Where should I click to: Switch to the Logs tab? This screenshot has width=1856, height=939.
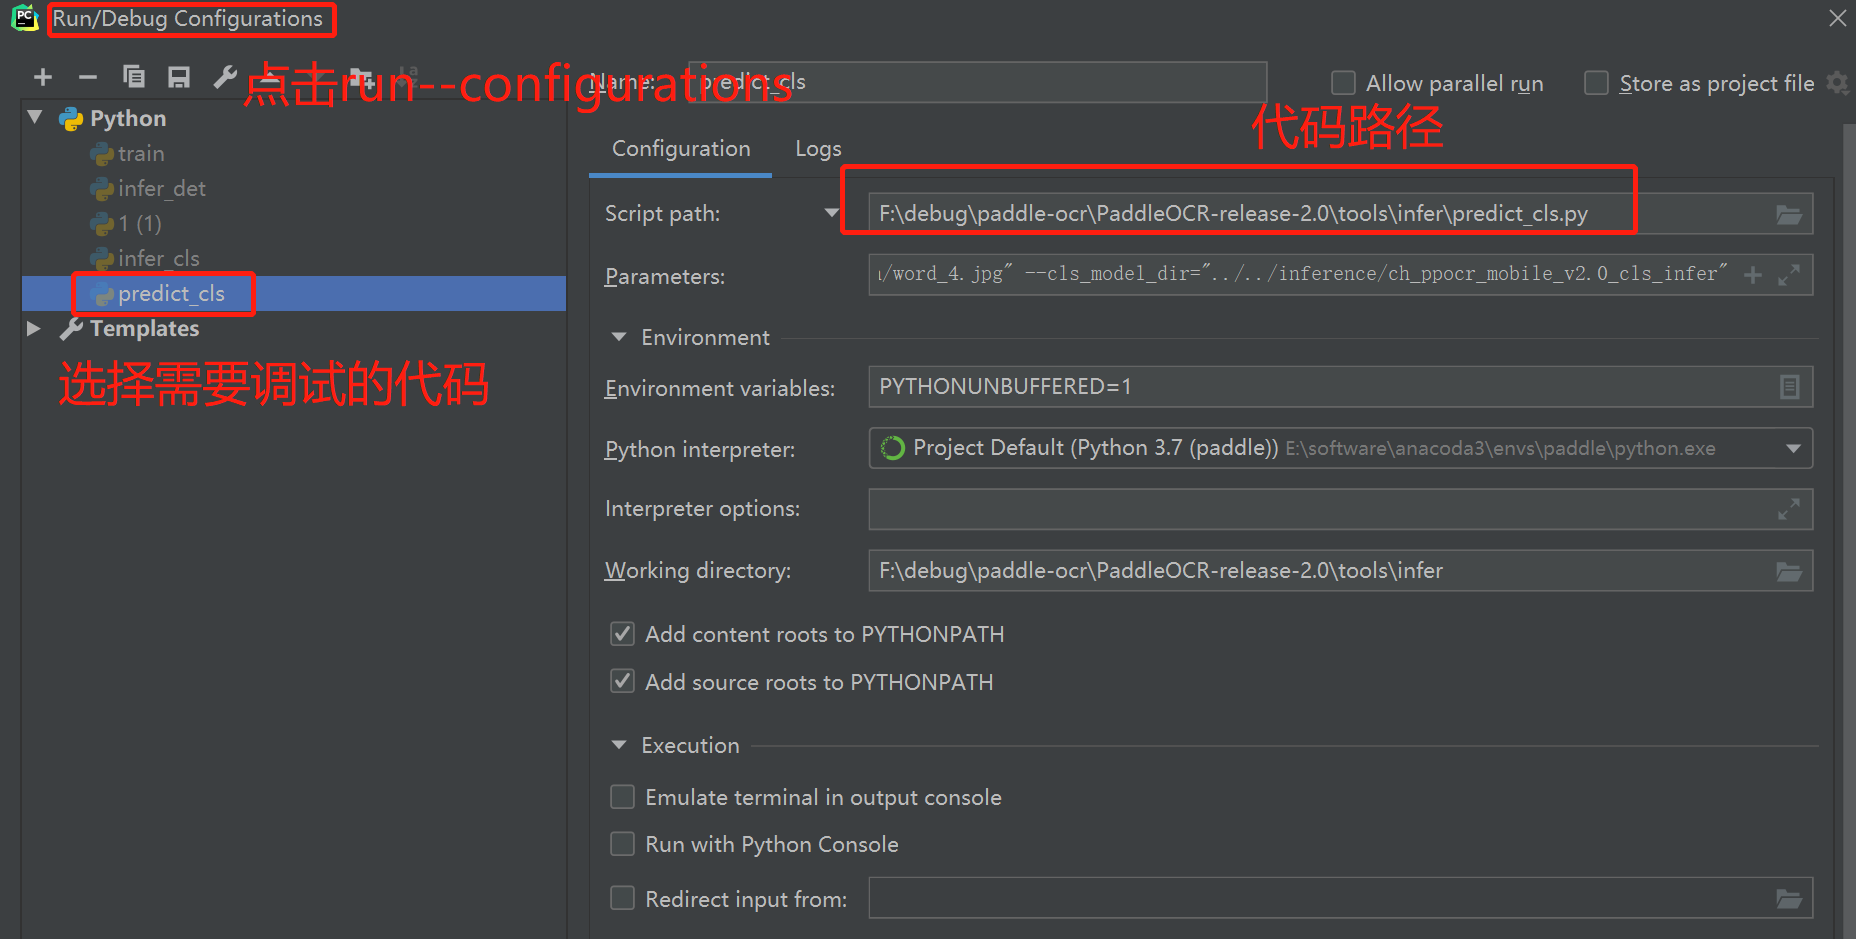click(817, 148)
